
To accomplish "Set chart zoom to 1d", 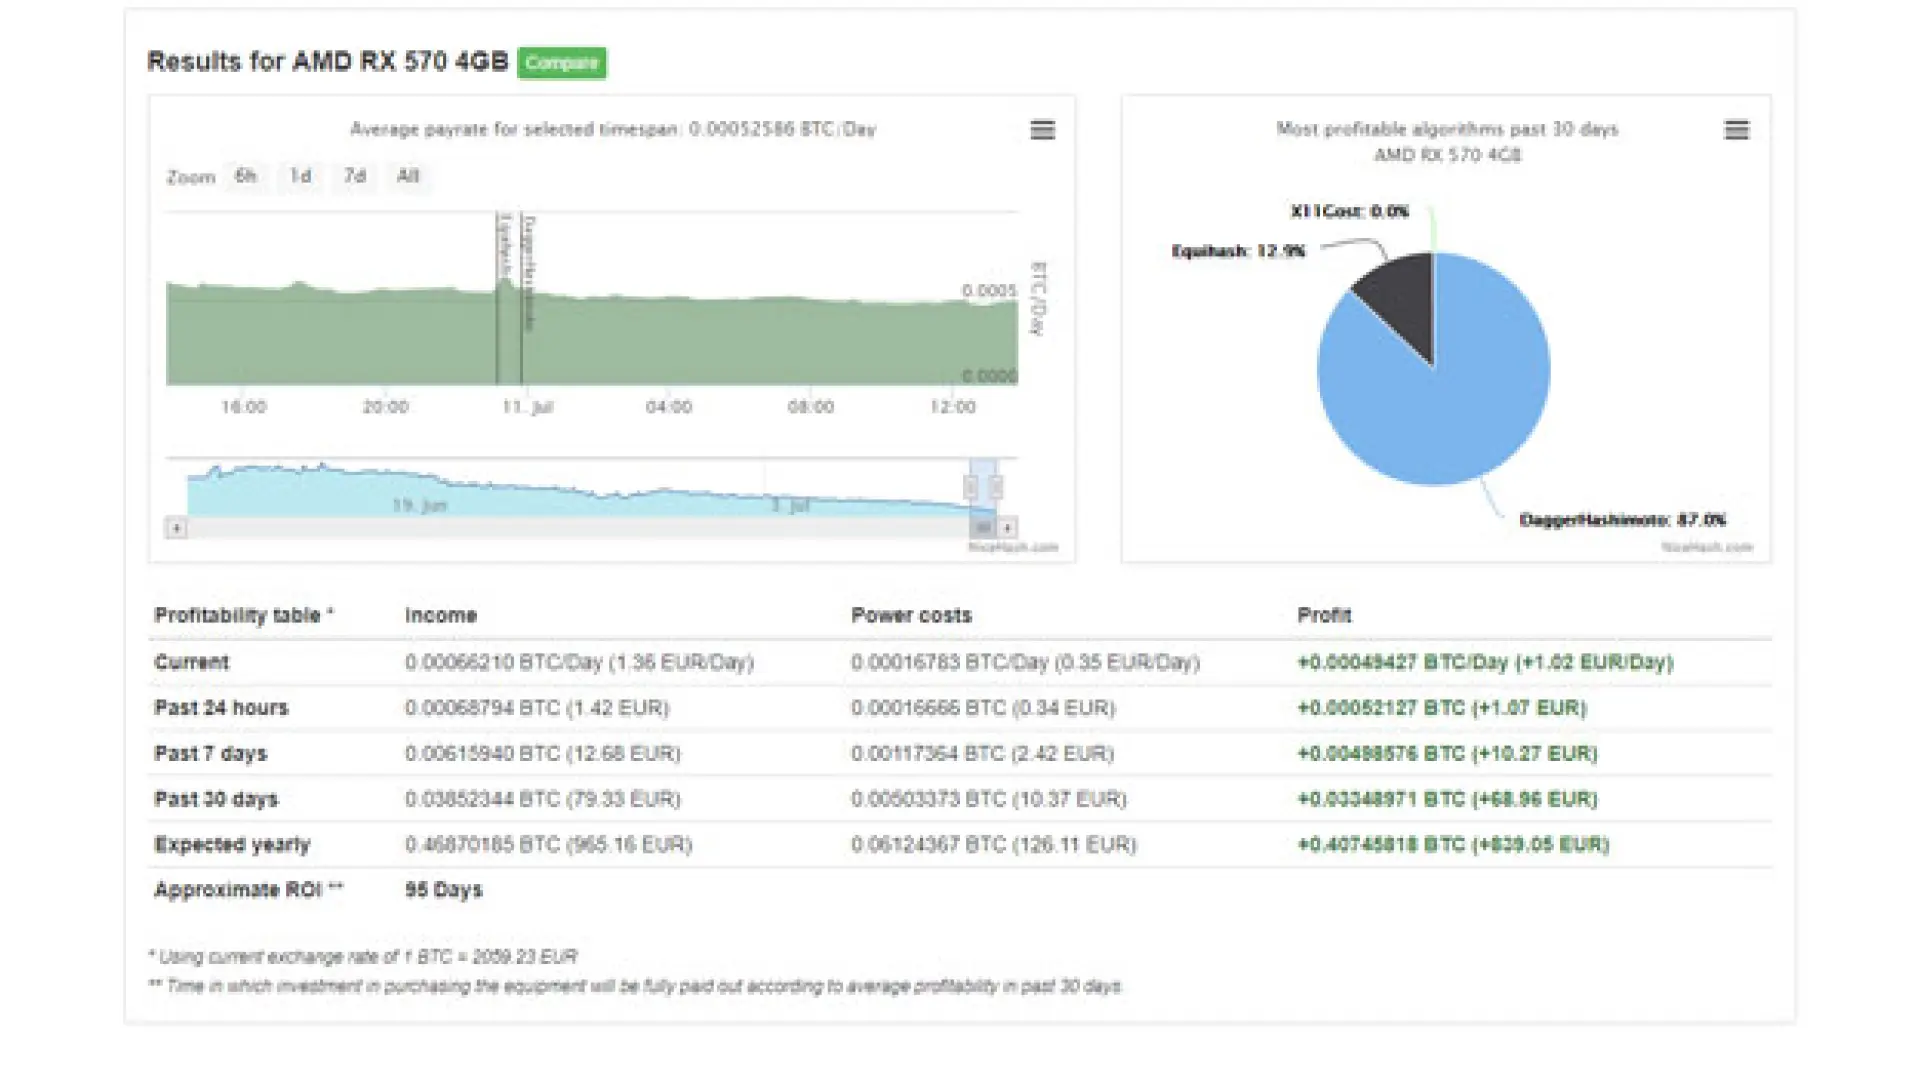I will [300, 176].
